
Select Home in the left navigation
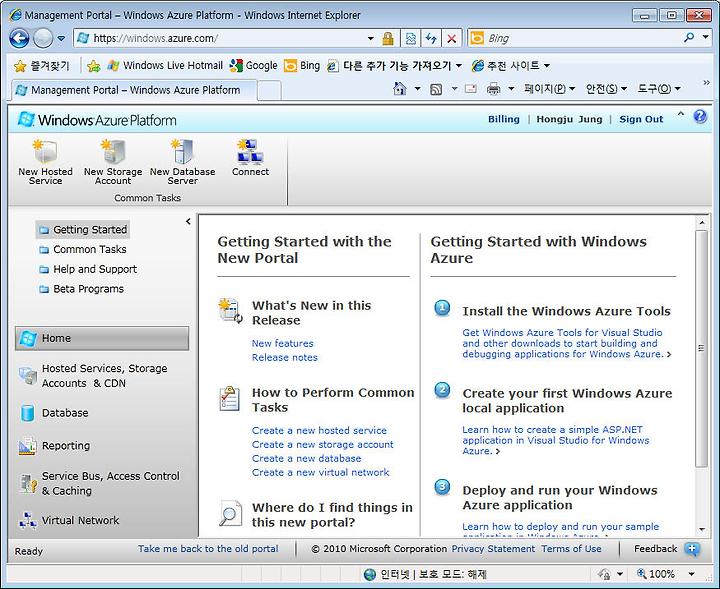(102, 338)
